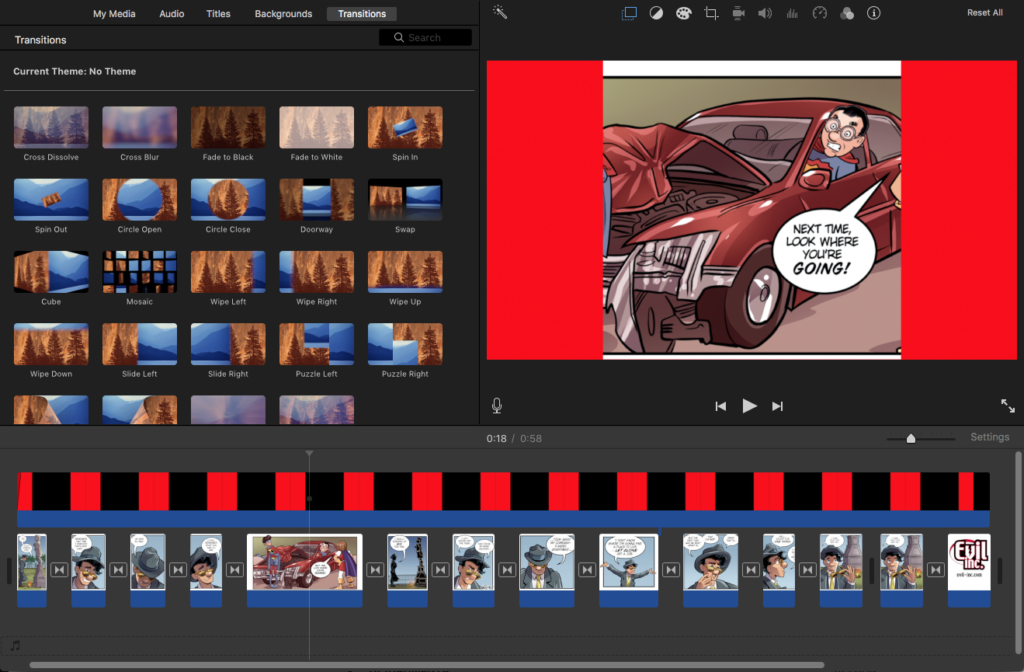This screenshot has height=672, width=1024.
Task: Toggle the video overlay settings tool
Action: (x=629, y=13)
